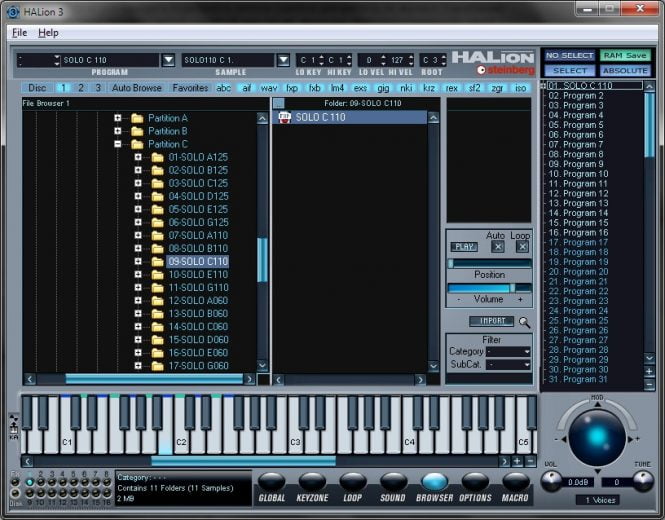The height and width of the screenshot is (520, 665).
Task: Click the VOL knob
Action: (551, 481)
